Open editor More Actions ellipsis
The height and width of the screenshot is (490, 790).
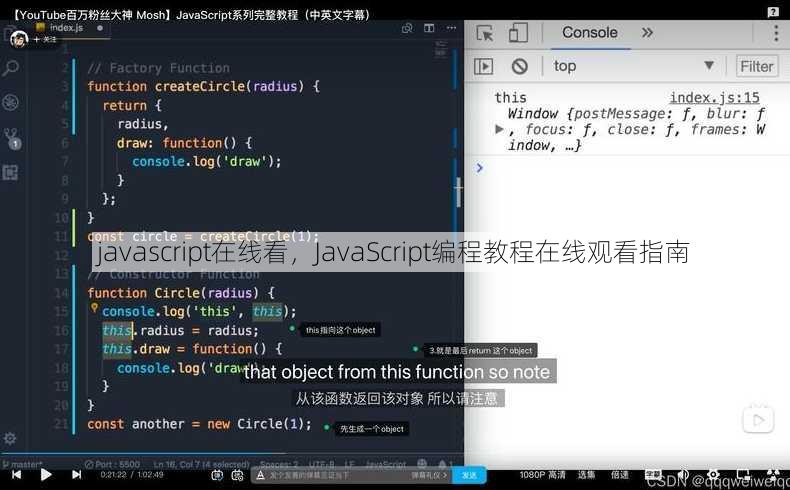451,28
